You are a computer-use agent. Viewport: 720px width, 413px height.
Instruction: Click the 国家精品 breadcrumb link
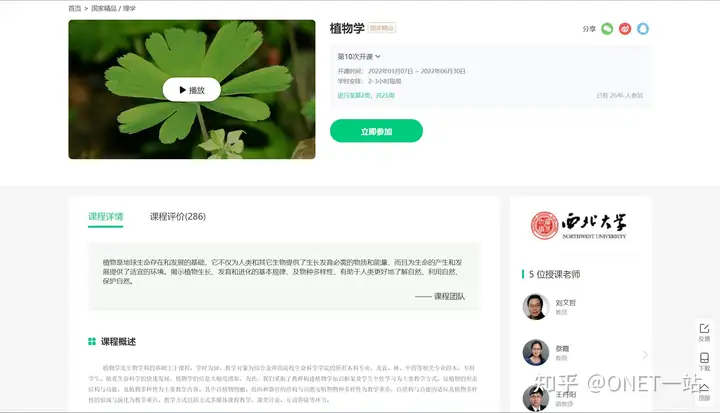(x=104, y=8)
